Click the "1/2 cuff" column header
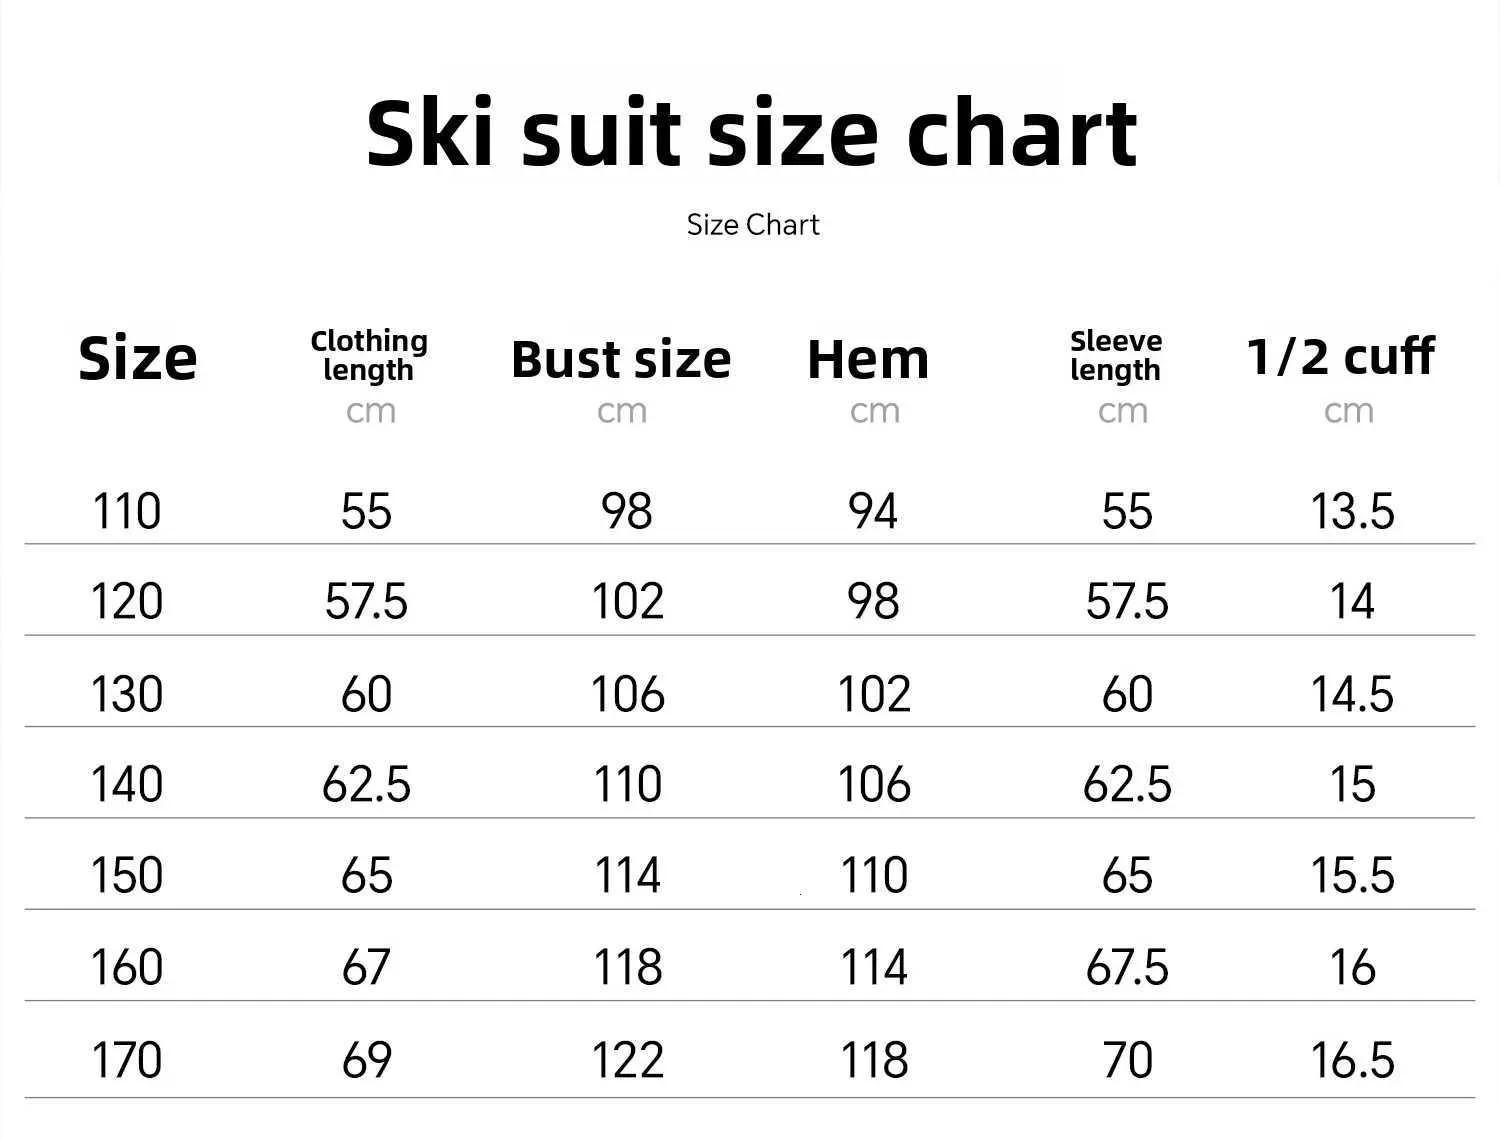Screen dimensions: 1500x1139 click(x=1340, y=356)
